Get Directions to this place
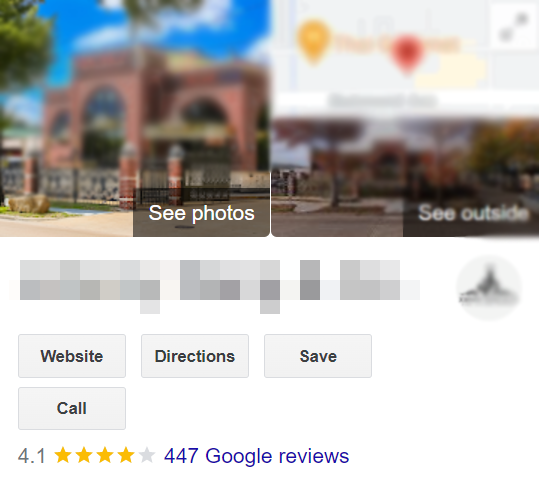 [x=195, y=356]
